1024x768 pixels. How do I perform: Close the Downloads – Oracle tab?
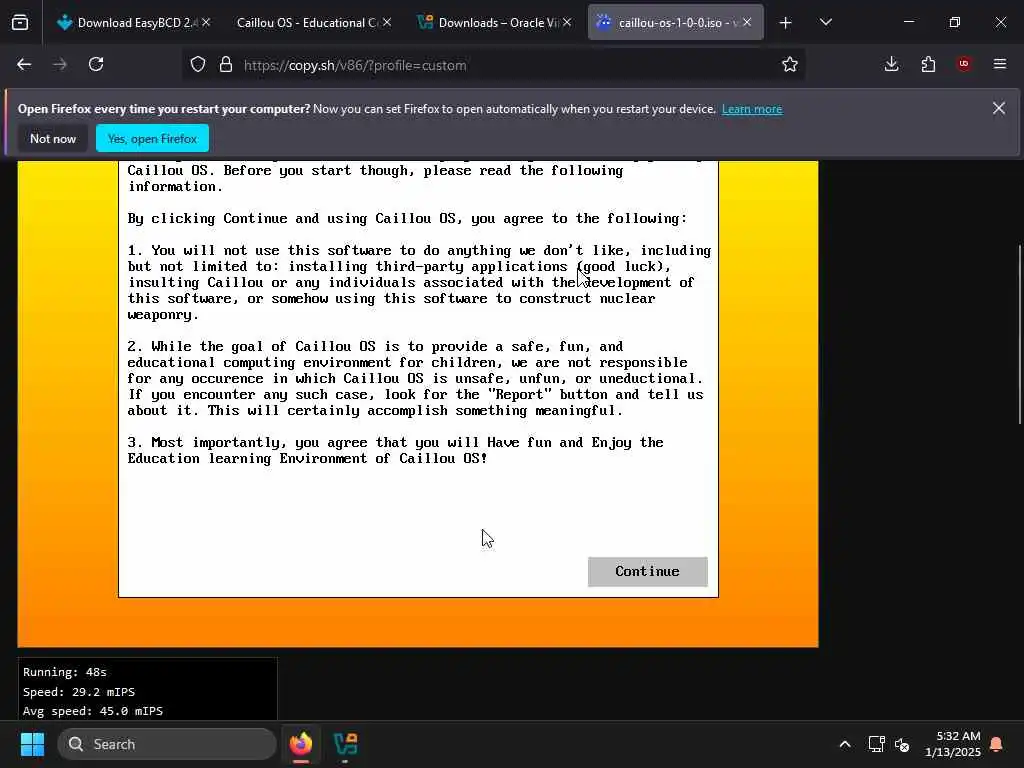click(x=567, y=22)
